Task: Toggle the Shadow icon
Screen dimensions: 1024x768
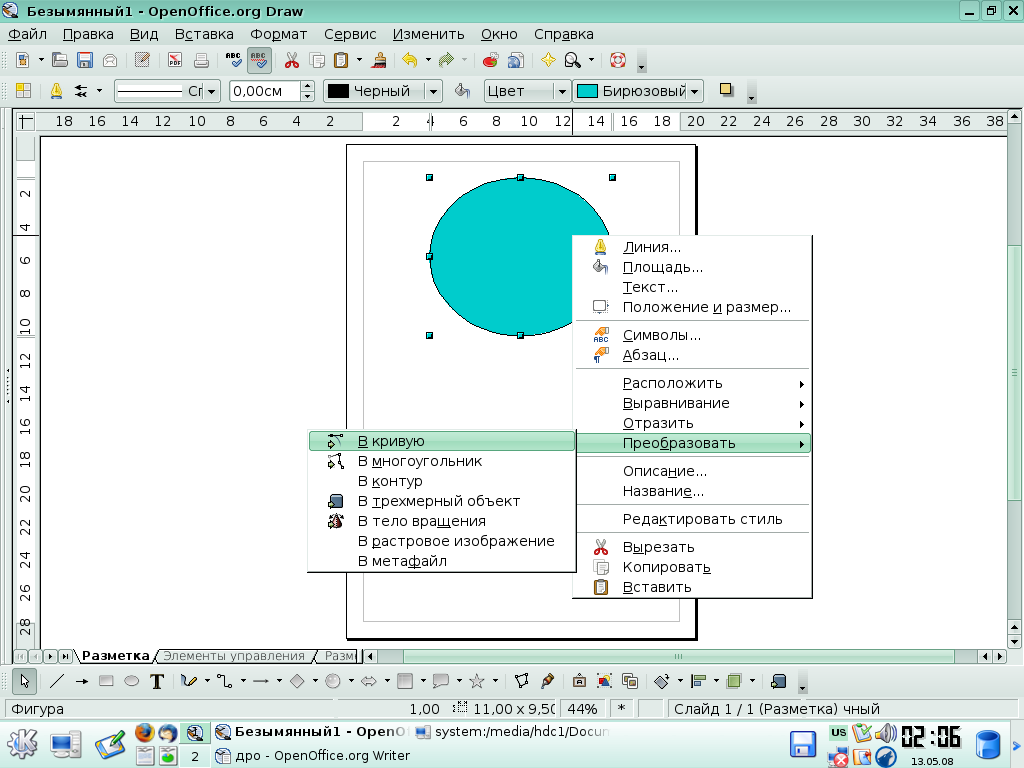Action: 726,90
